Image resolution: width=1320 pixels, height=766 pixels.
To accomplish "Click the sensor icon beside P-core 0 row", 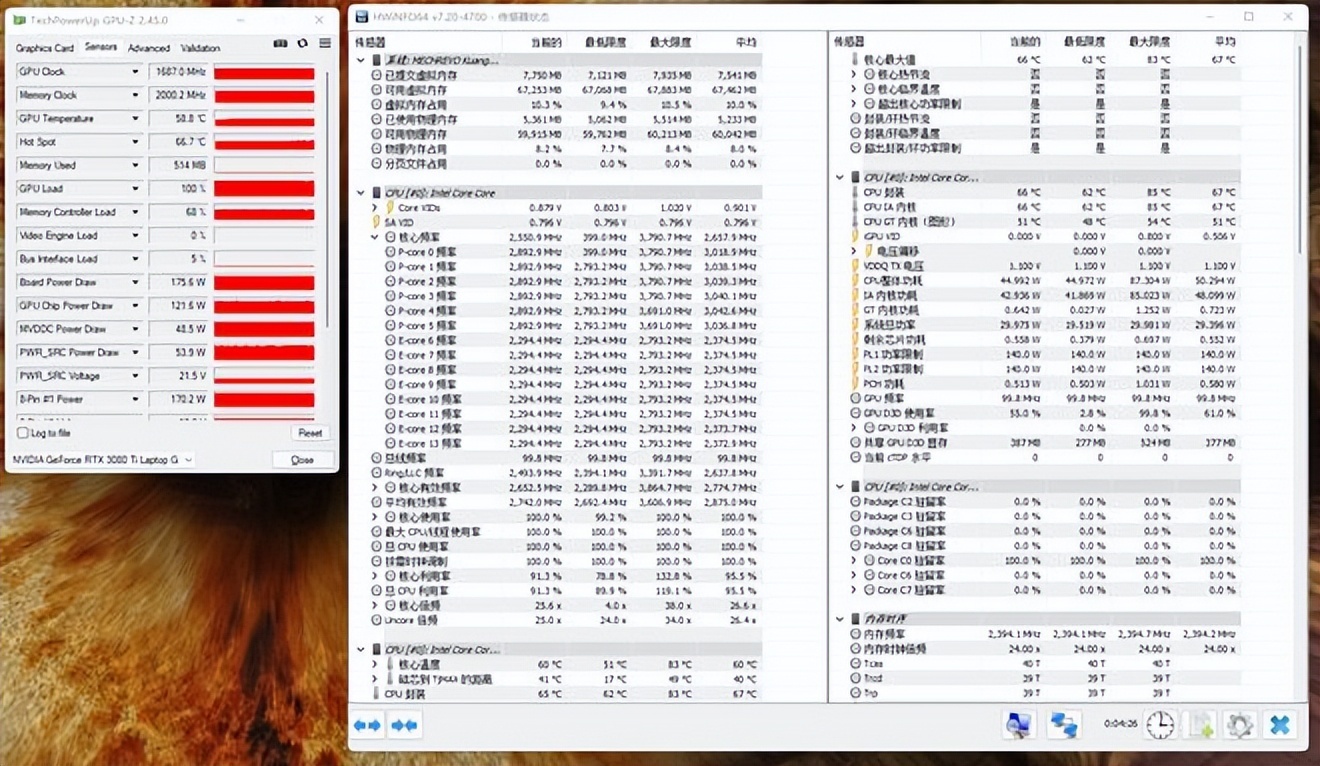I will click(x=390, y=252).
